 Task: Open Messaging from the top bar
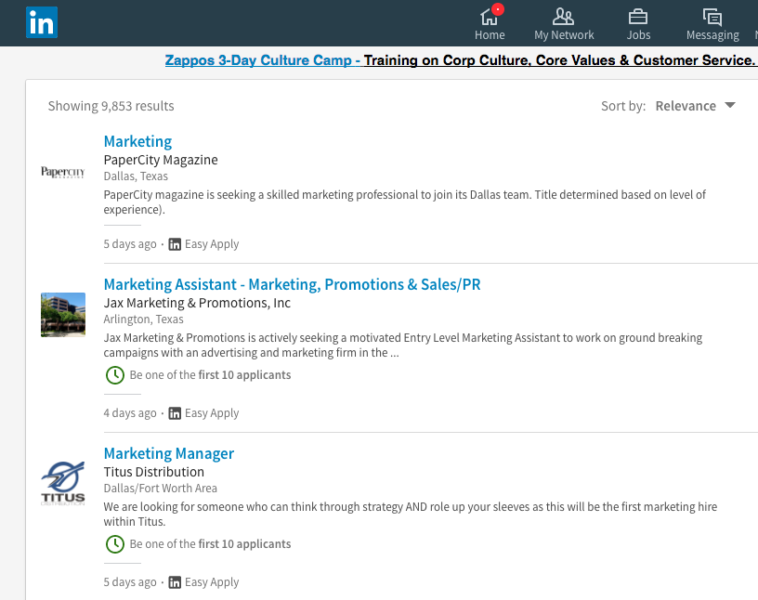[x=712, y=24]
